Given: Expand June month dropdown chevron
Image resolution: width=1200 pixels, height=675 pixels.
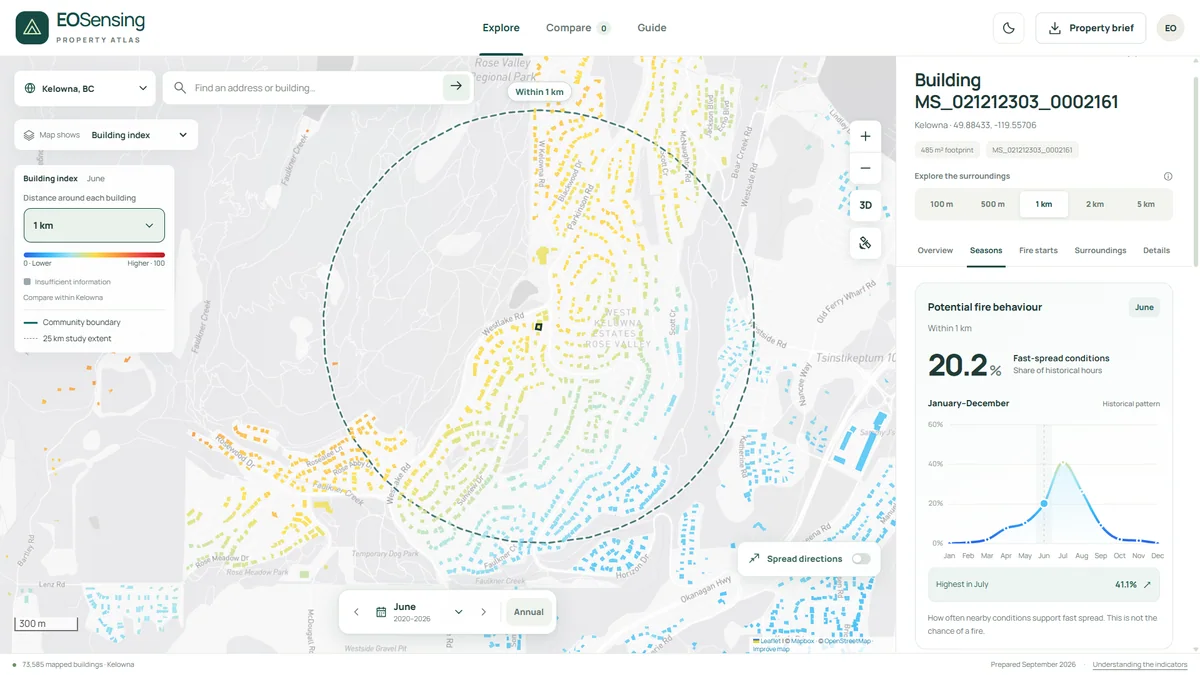Looking at the screenshot, I should click(x=458, y=612).
